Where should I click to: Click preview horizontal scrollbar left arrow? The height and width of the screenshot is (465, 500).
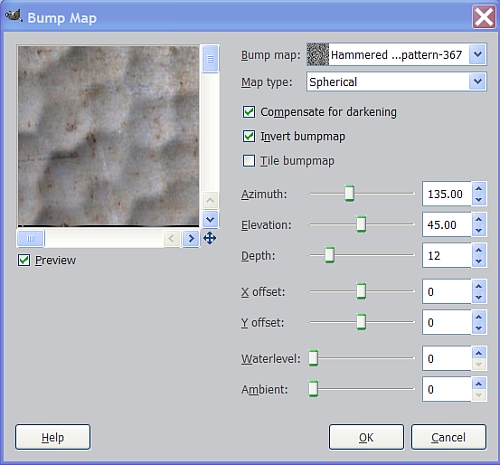(x=172, y=239)
